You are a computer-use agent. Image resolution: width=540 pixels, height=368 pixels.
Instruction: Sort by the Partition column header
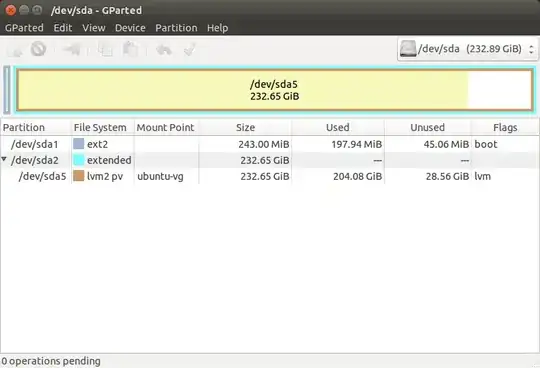coord(36,127)
